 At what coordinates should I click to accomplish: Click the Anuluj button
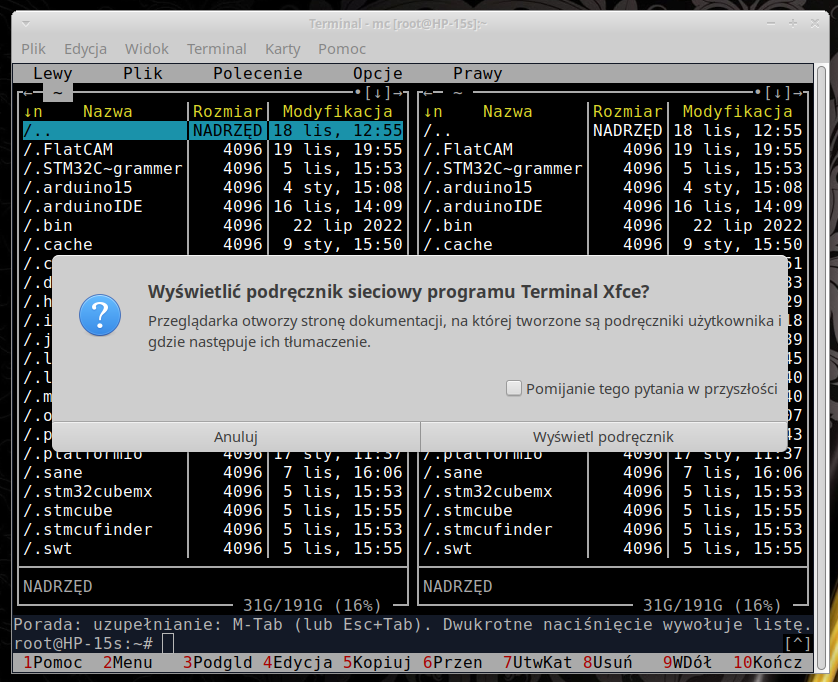pyautogui.click(x=236, y=437)
